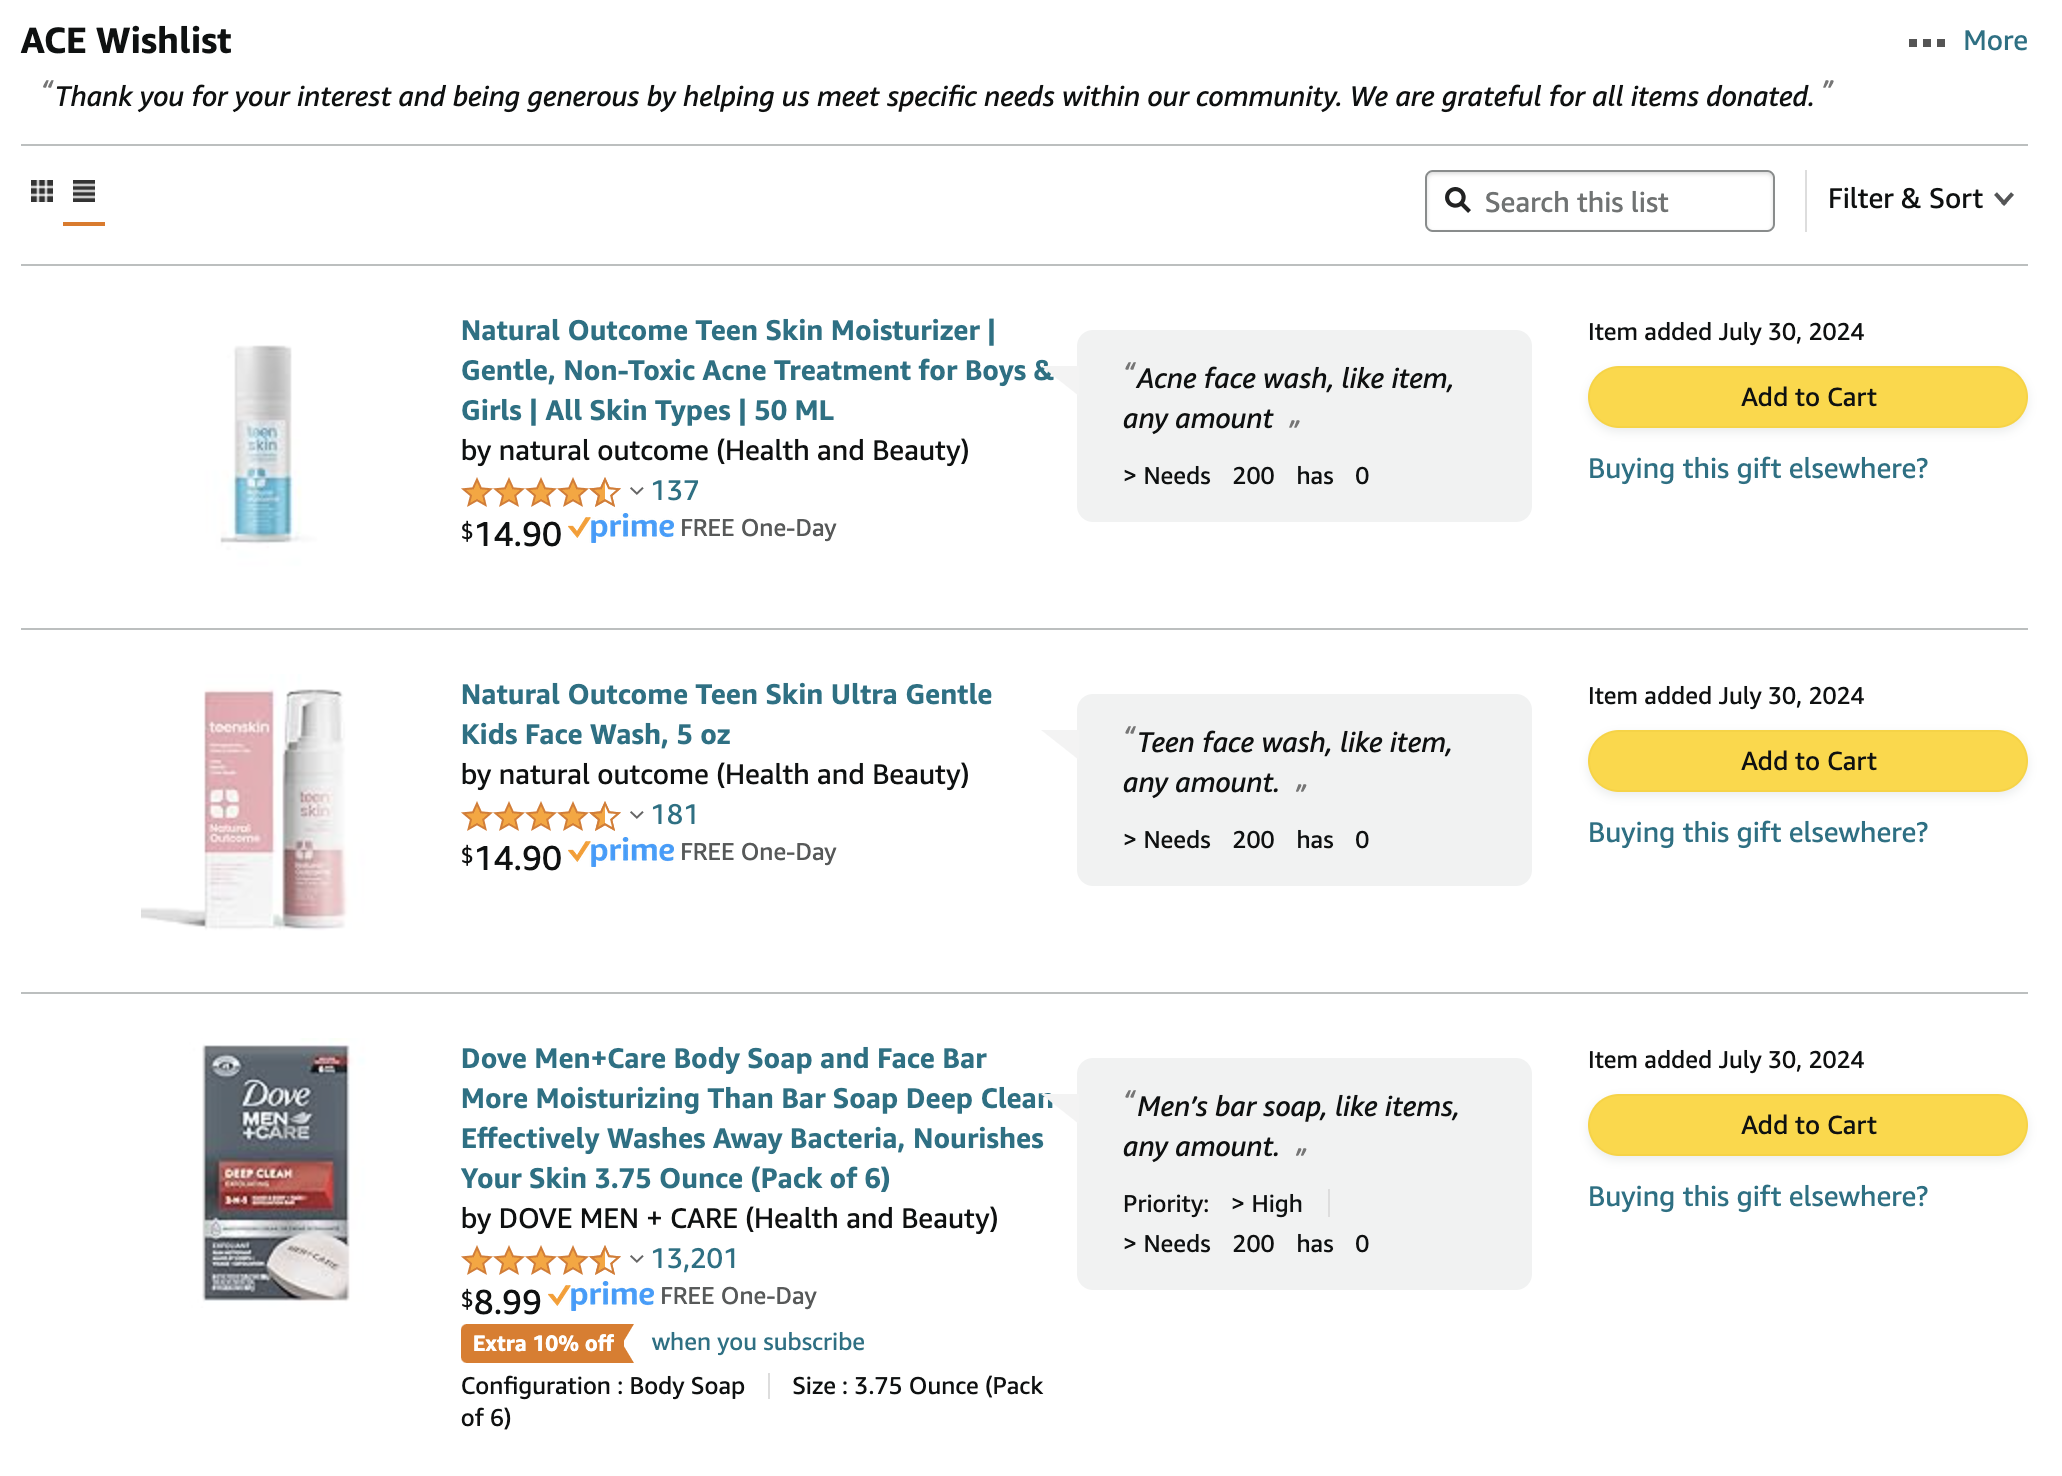The height and width of the screenshot is (1476, 2062).
Task: Add Teen Skin Moisturizer to cart
Action: (x=1807, y=397)
